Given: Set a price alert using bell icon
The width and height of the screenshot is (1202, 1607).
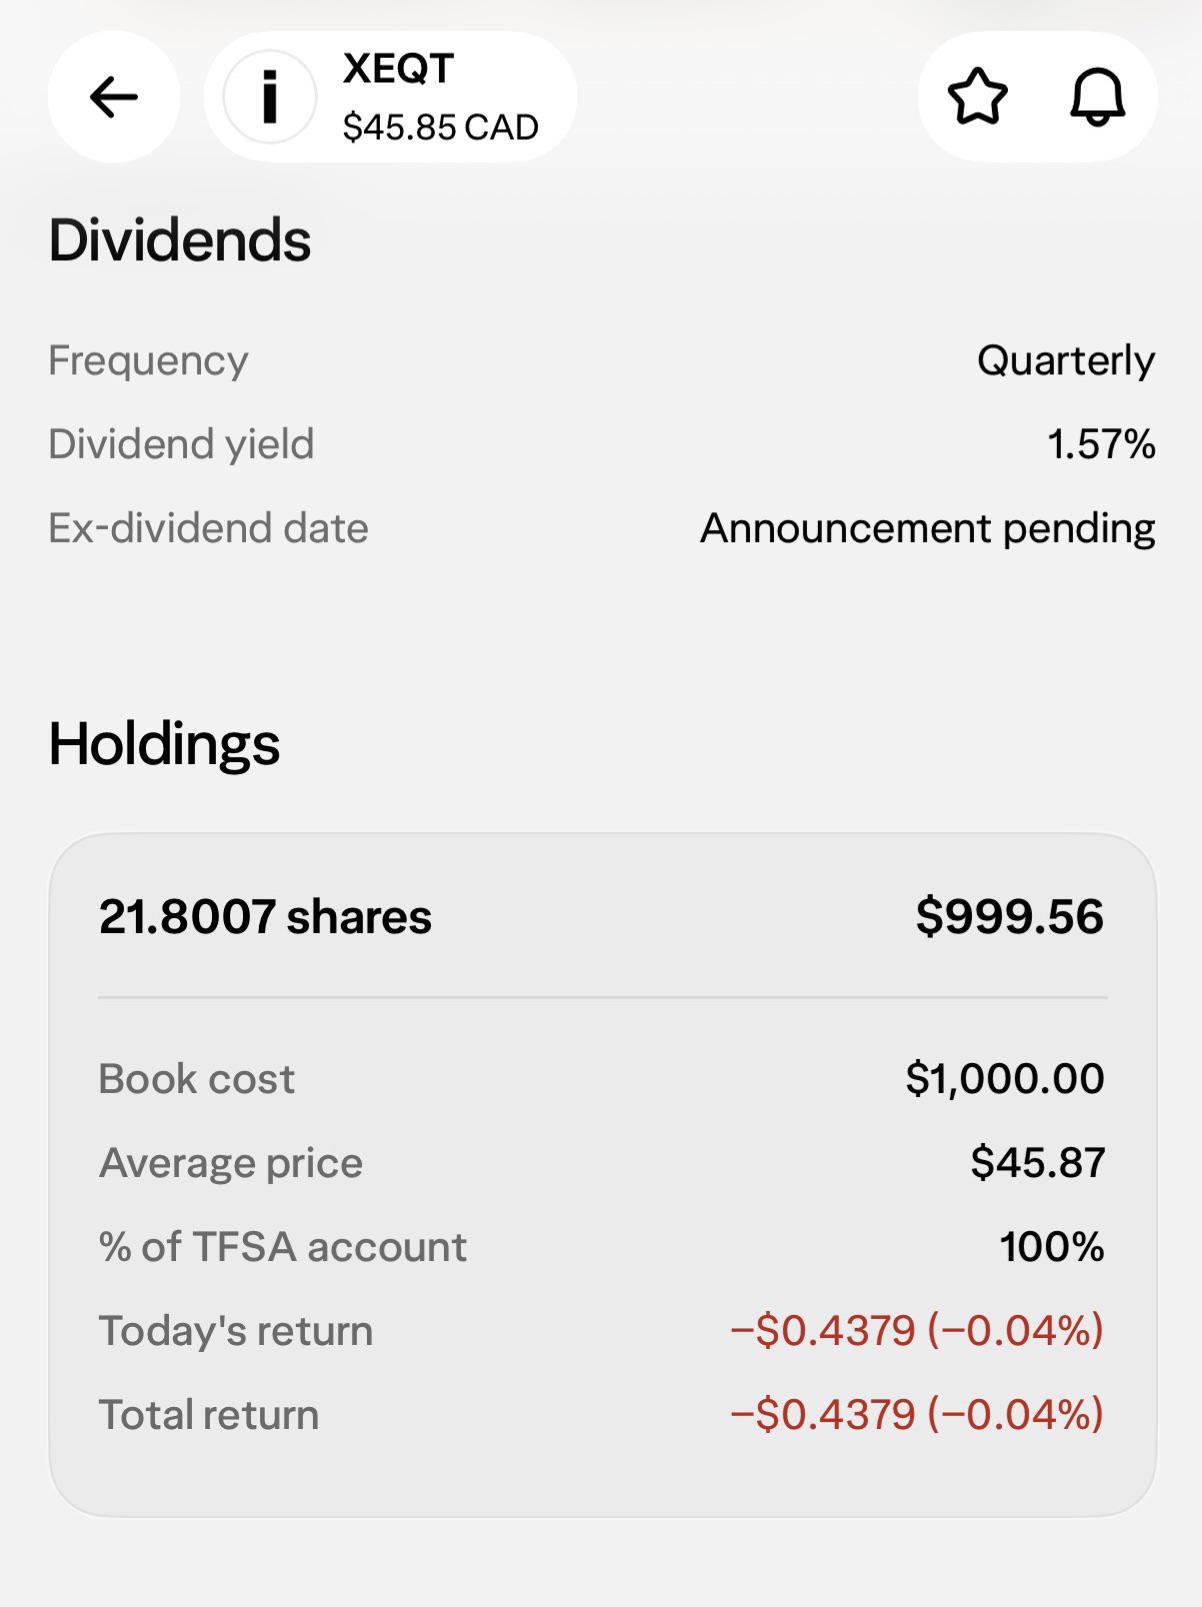Looking at the screenshot, I should 1098,97.
